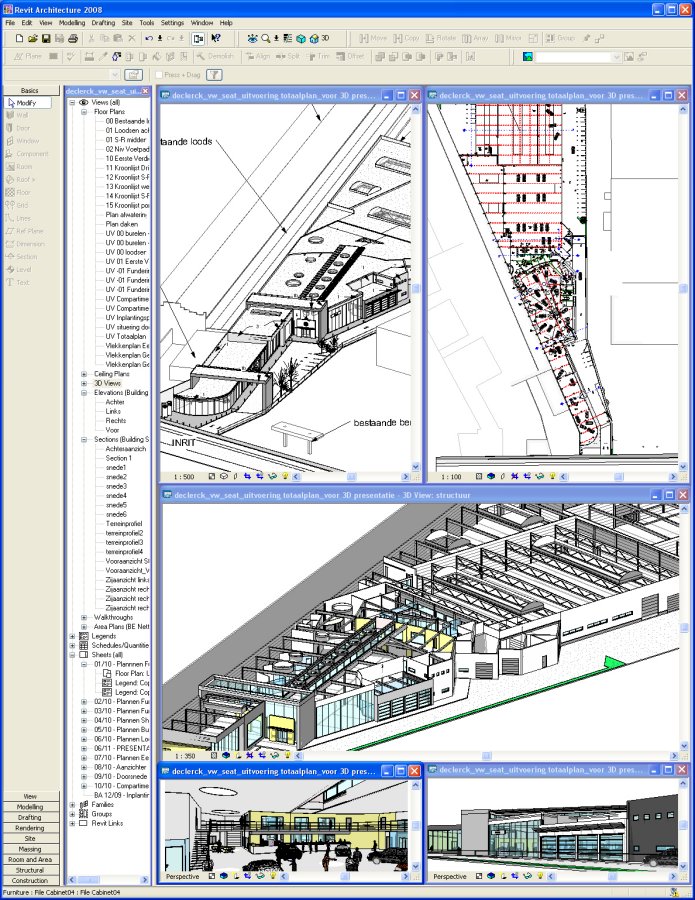Click the Copy tool in edit toolbar
Image resolution: width=695 pixels, height=900 pixels.
point(406,38)
